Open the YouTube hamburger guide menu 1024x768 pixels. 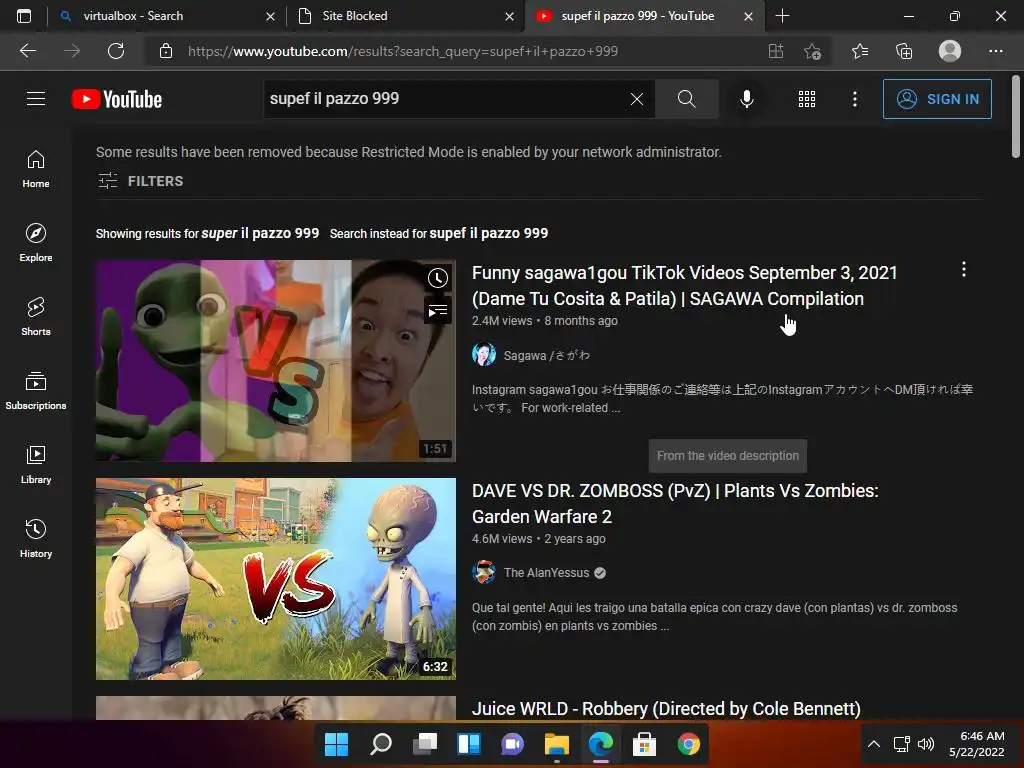coord(36,99)
